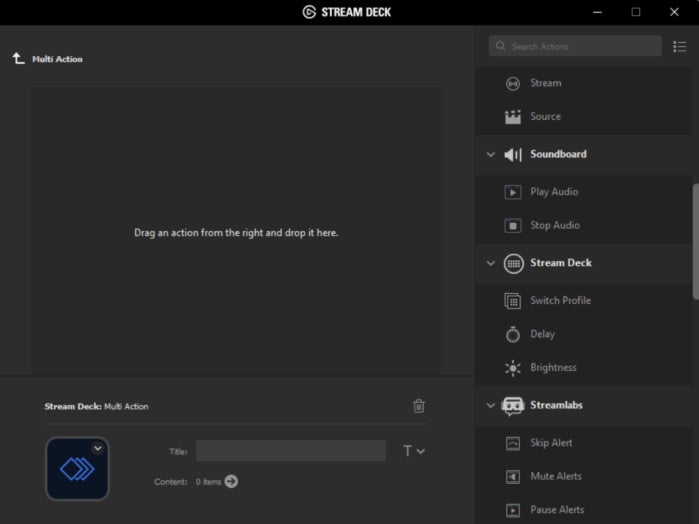Collapse the Soundboard category chevron
This screenshot has height=524, width=699.
(x=490, y=155)
